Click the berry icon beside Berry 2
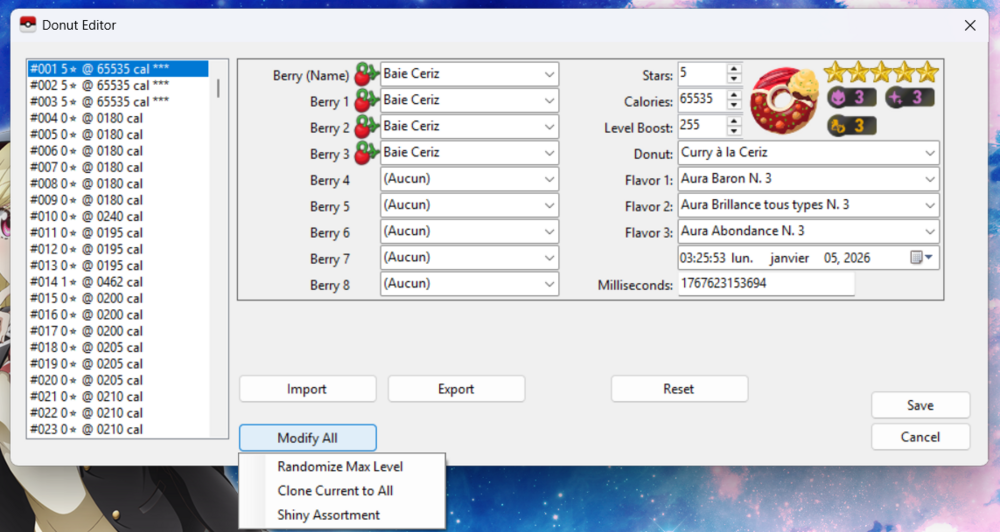The image size is (1000, 532). click(x=366, y=127)
